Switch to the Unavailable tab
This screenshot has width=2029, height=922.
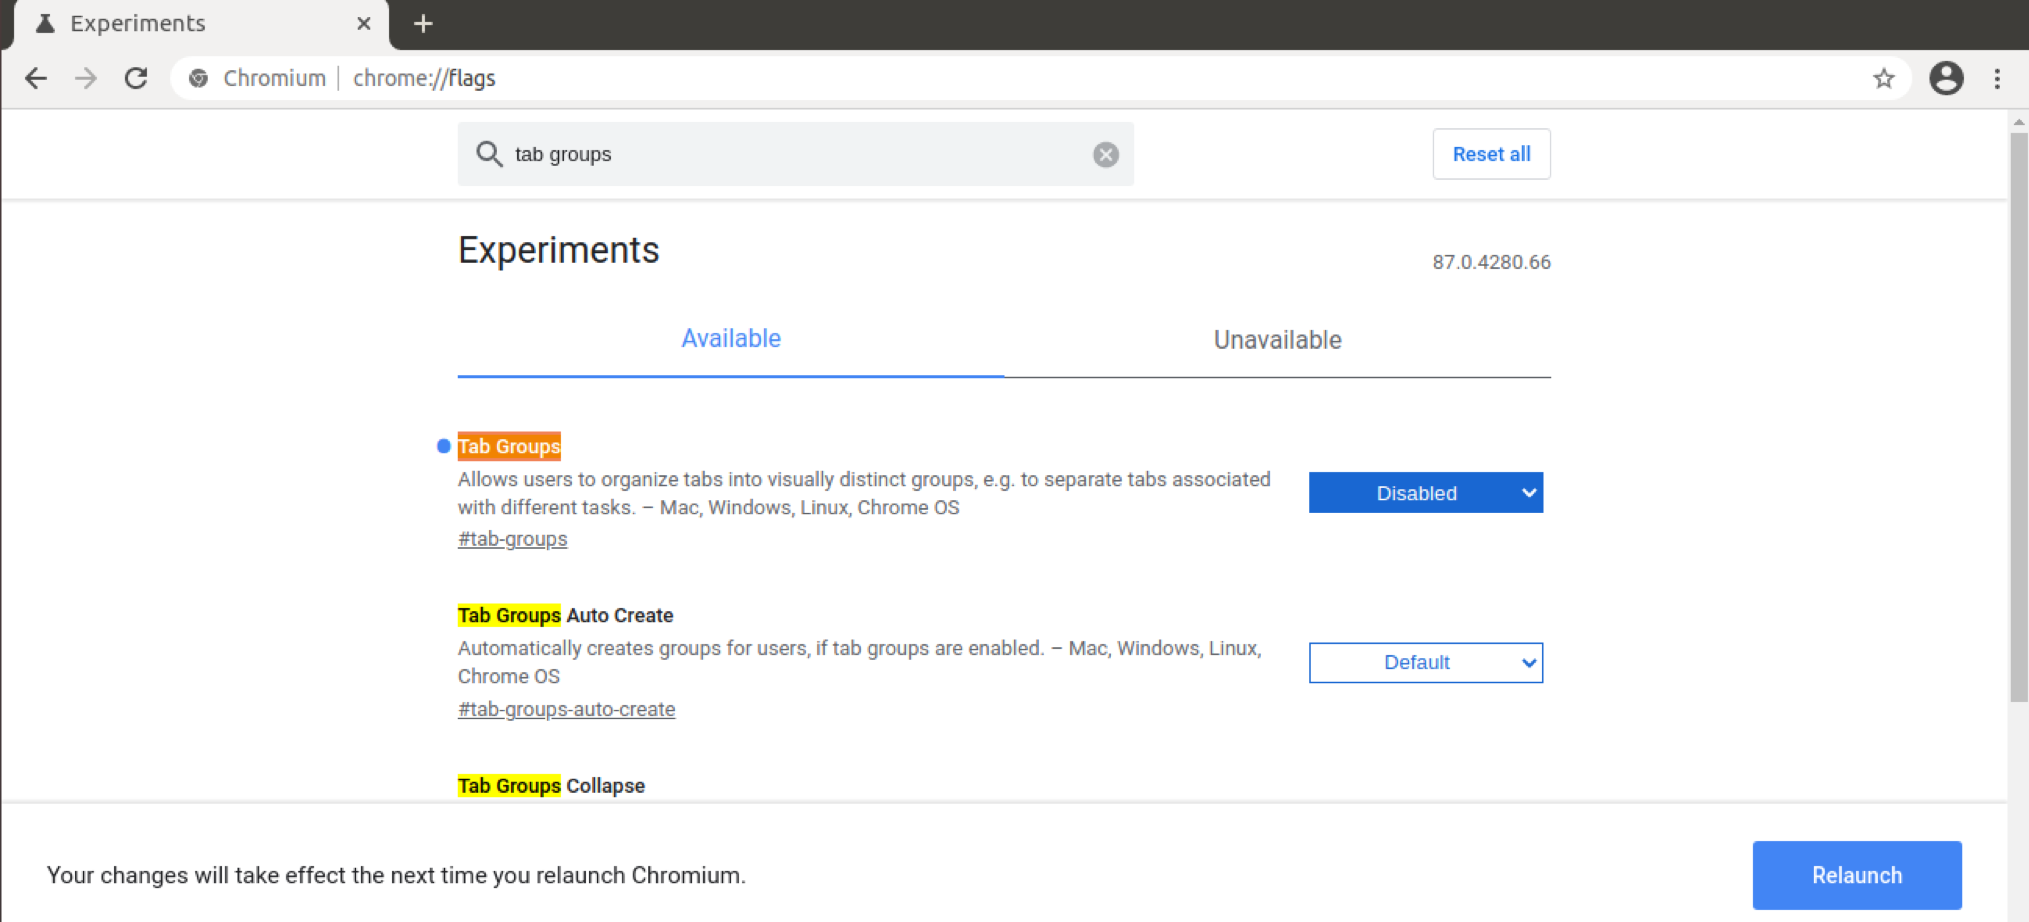tap(1277, 340)
